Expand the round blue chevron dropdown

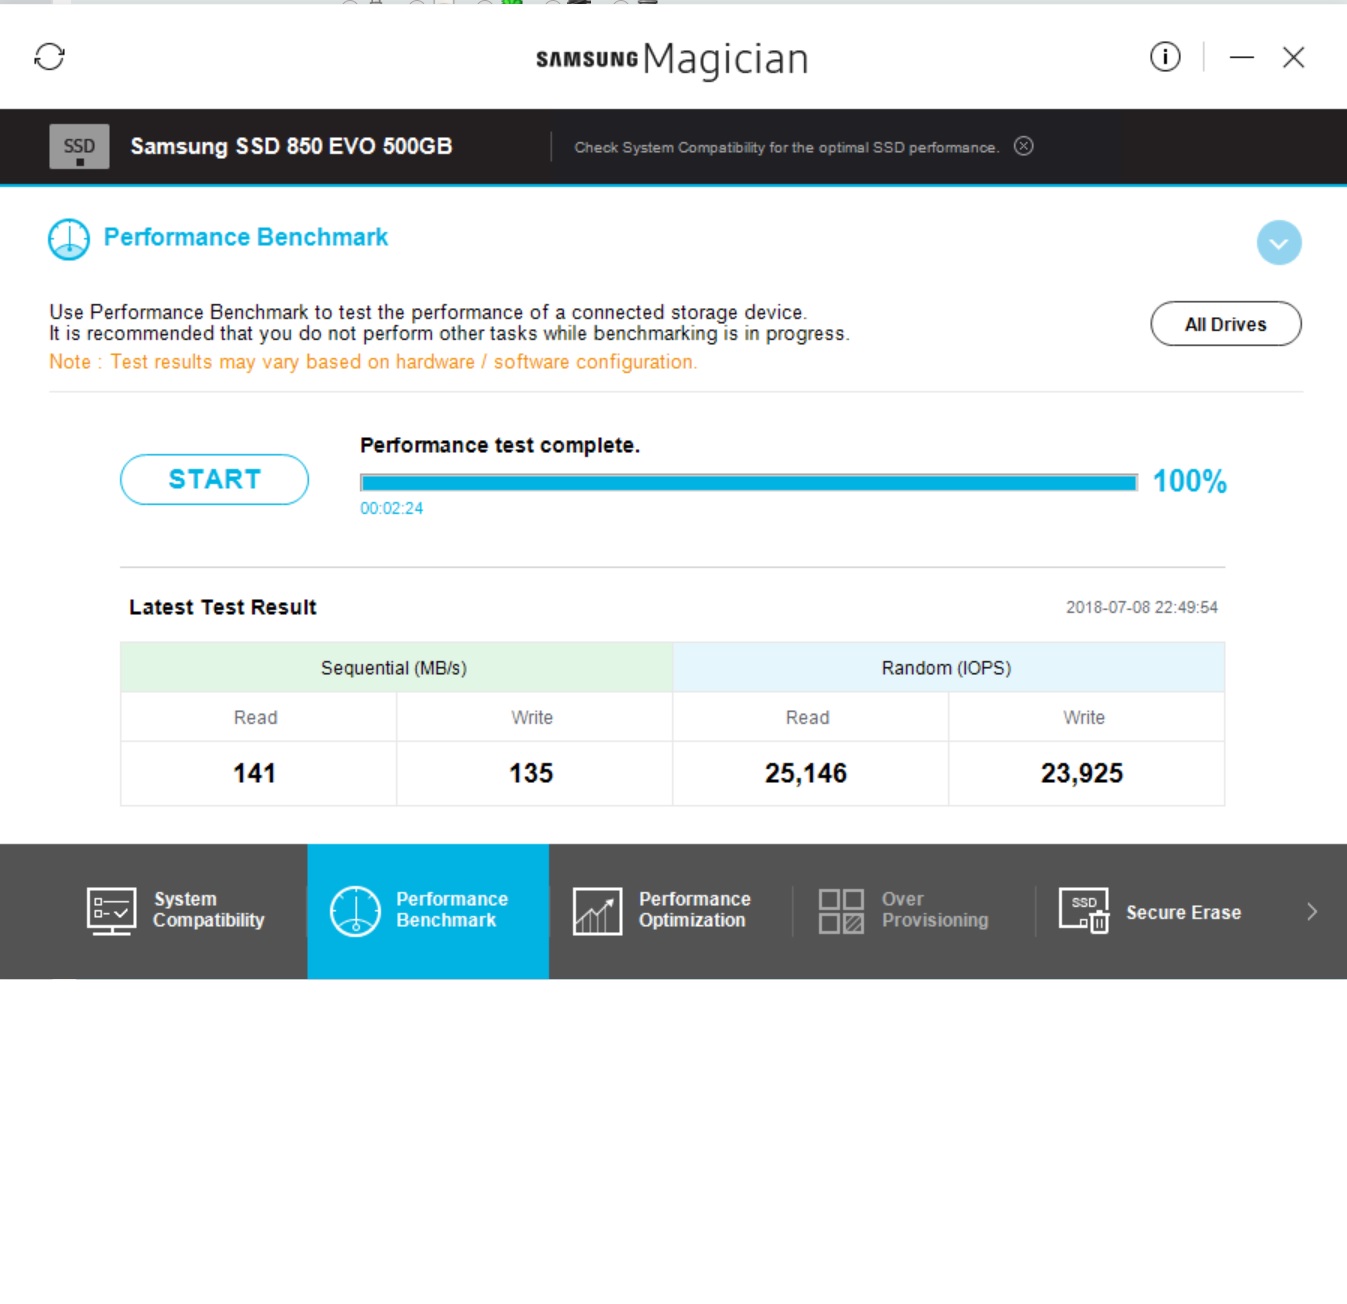coord(1279,243)
